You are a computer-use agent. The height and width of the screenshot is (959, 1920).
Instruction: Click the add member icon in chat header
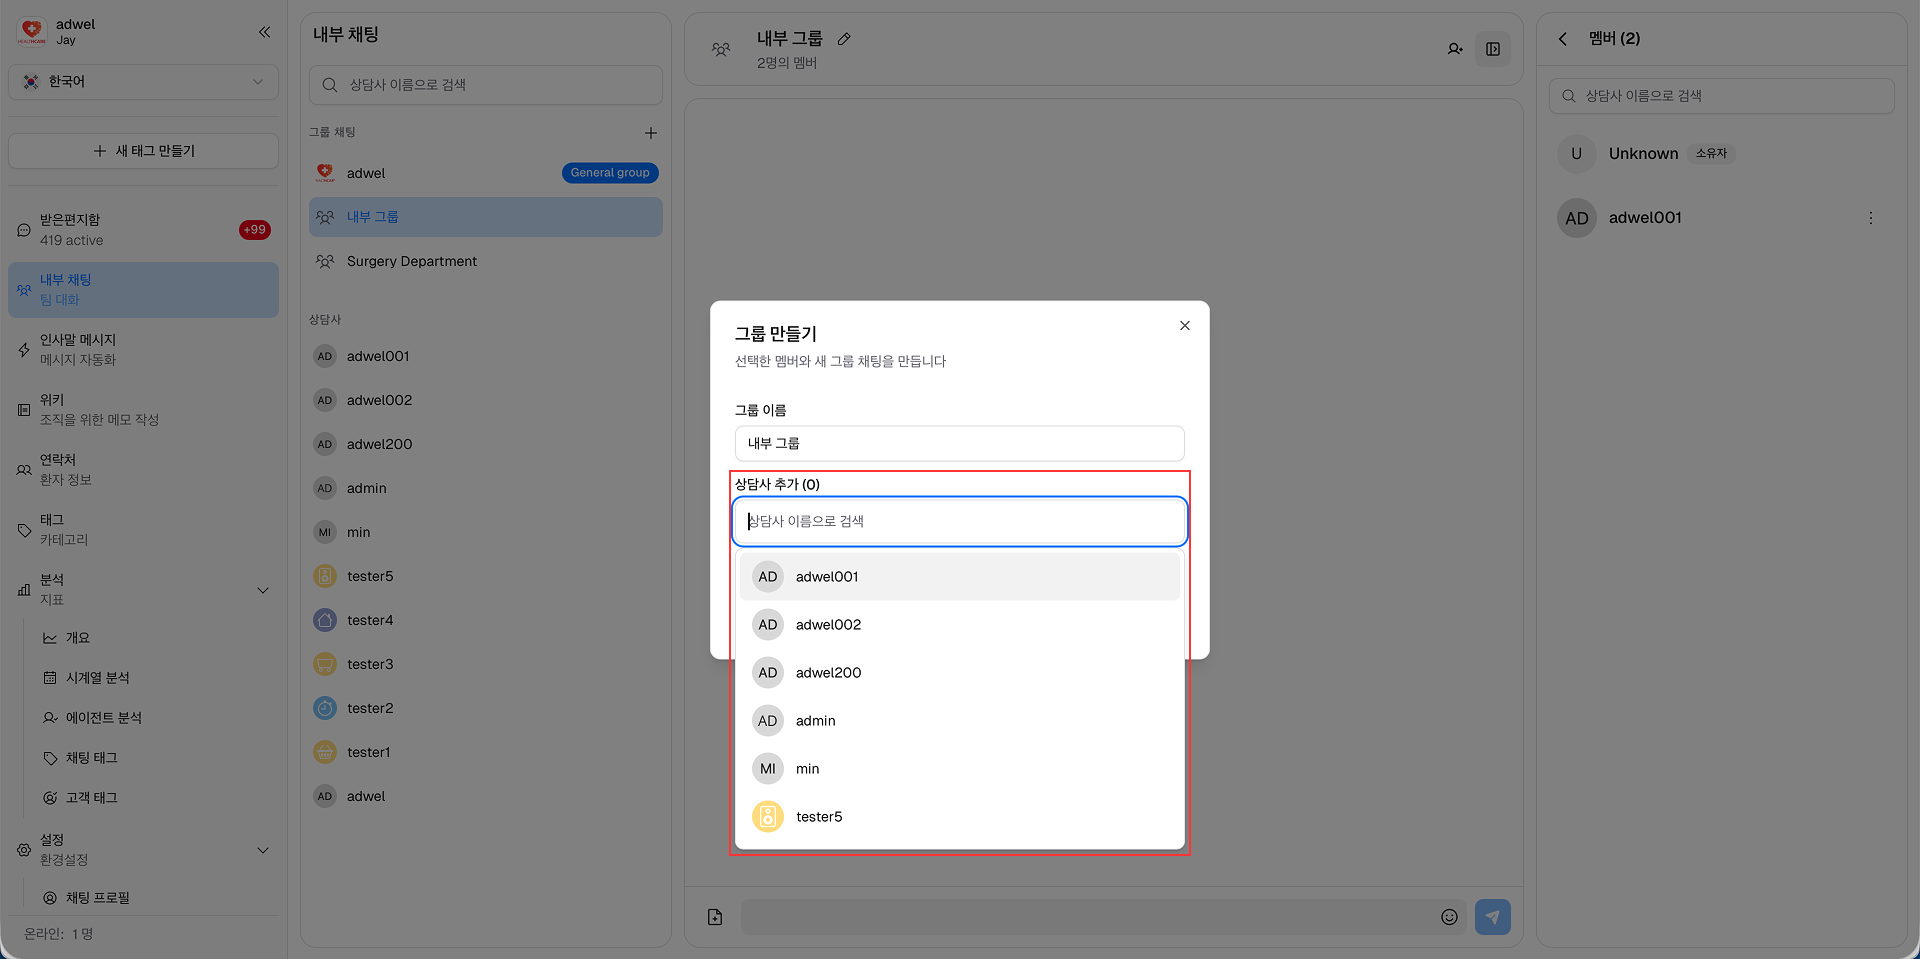coord(1456,48)
